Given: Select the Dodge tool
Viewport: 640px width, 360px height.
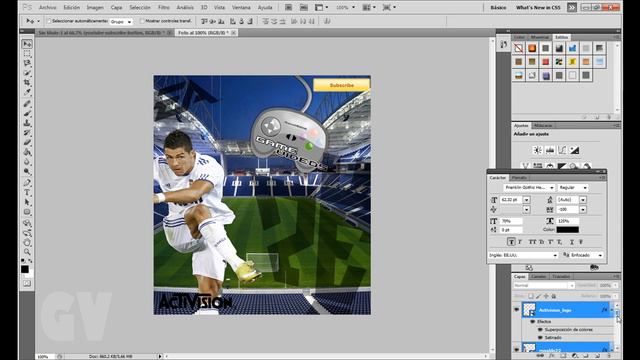Looking at the screenshot, I should click(27, 172).
